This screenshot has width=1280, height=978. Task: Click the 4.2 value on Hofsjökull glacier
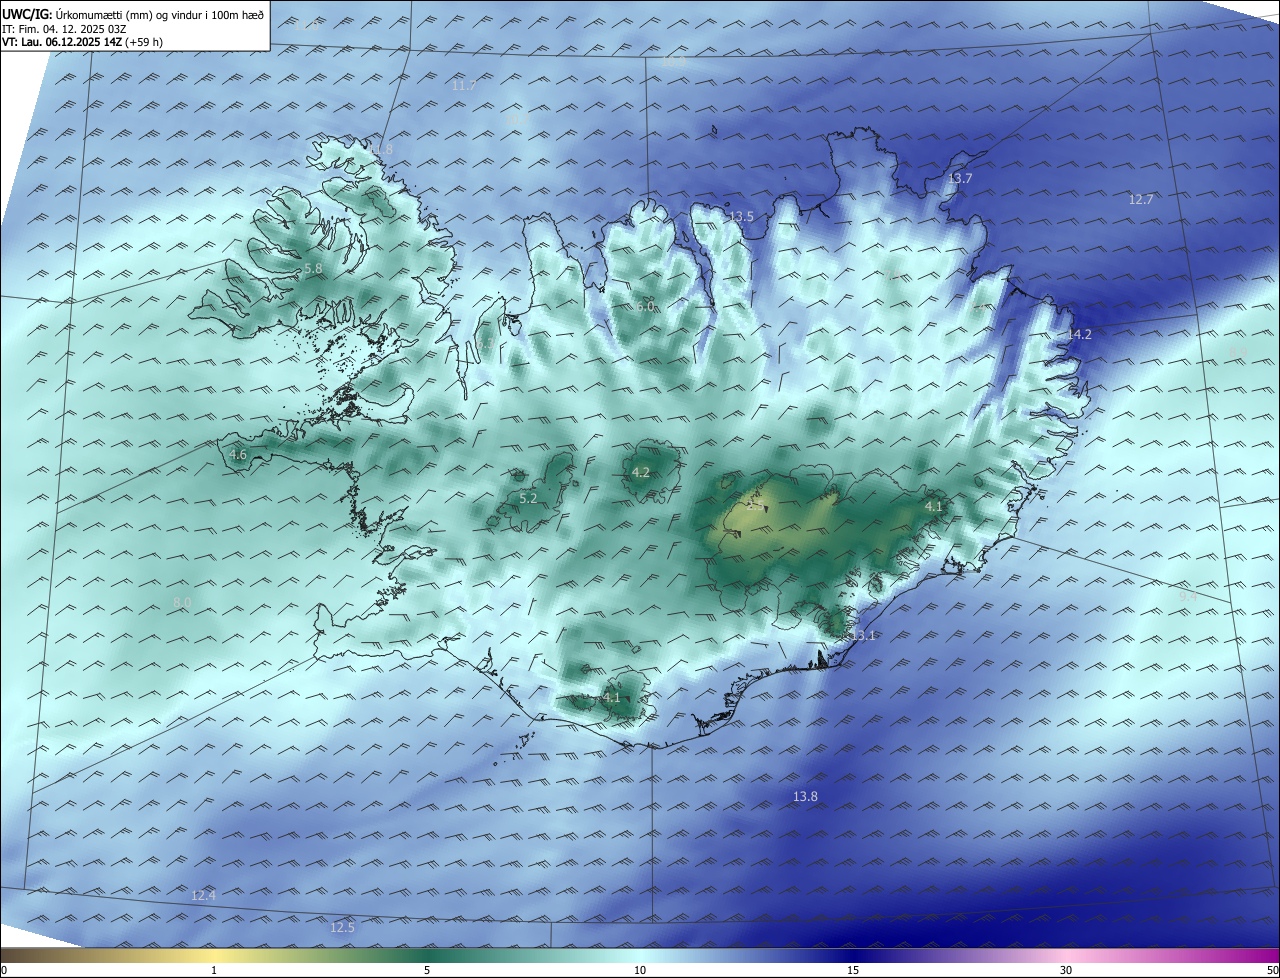click(641, 473)
